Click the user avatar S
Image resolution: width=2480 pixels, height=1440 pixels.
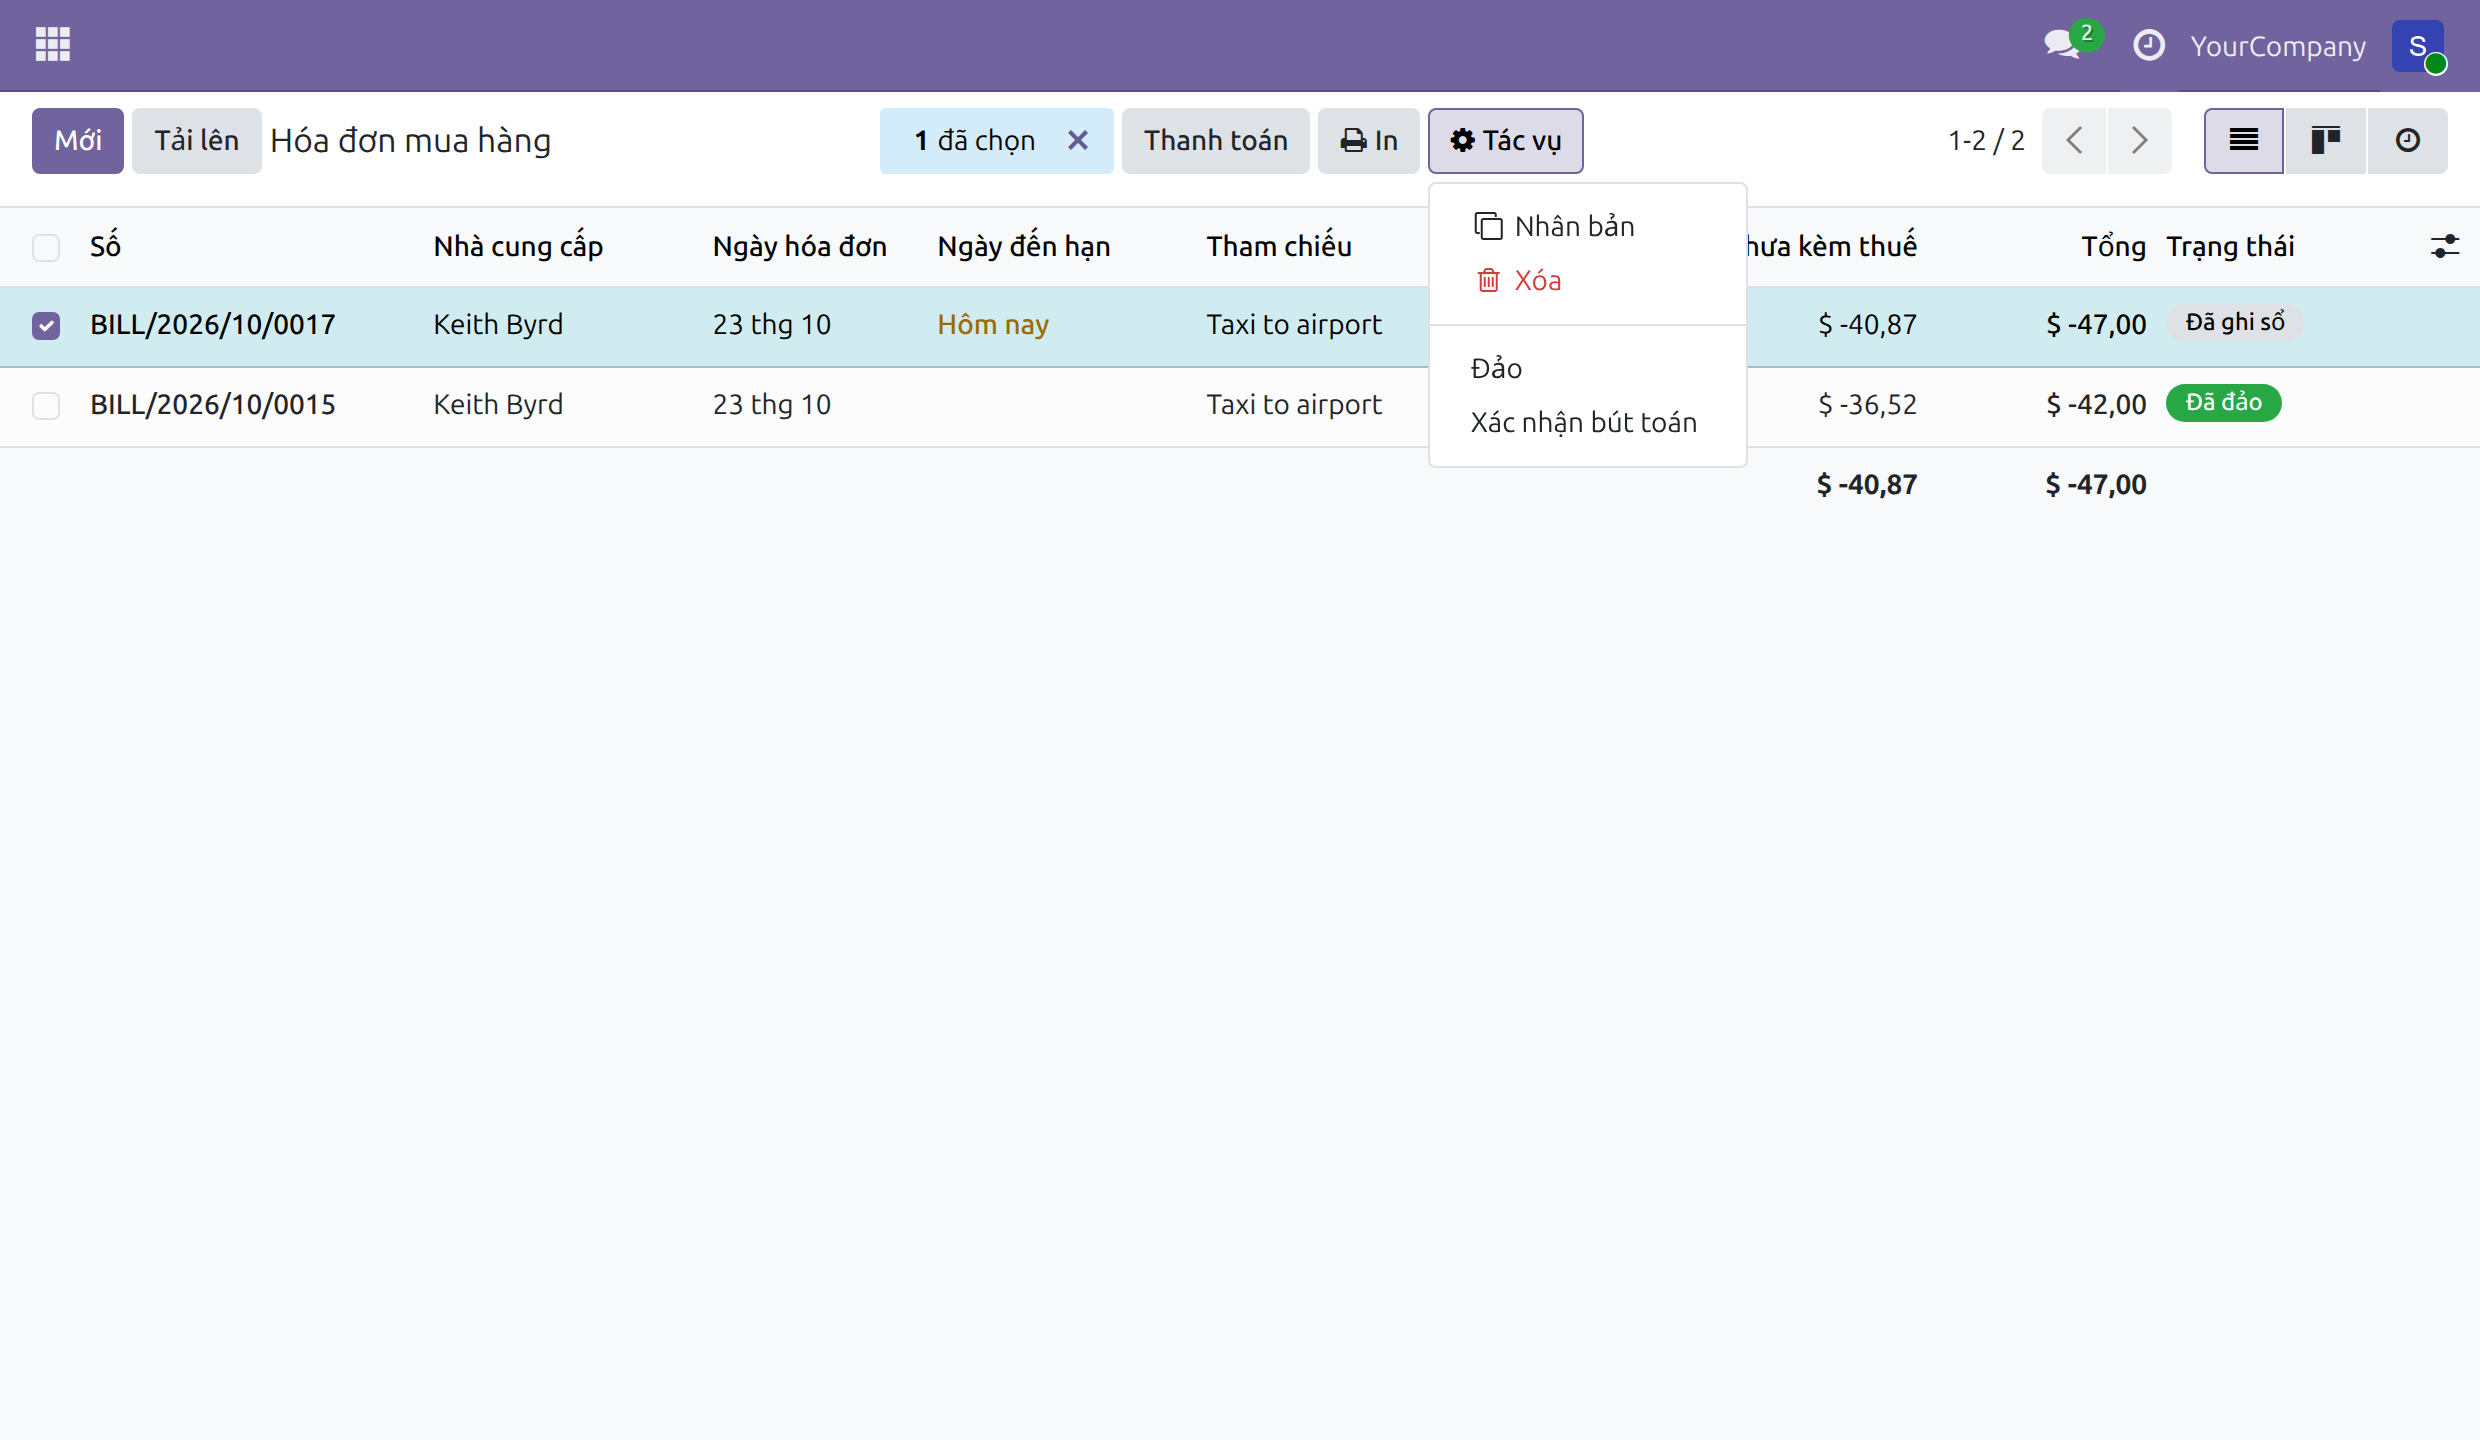[2417, 46]
